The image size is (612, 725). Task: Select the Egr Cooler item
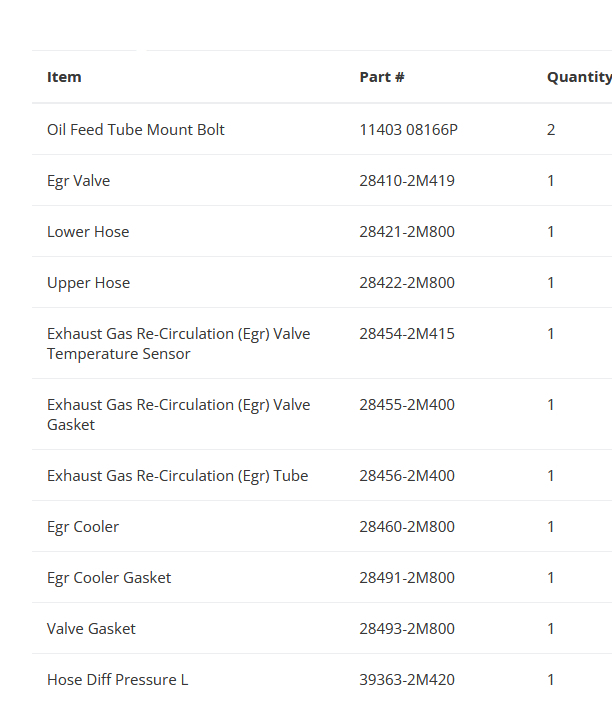click(83, 527)
